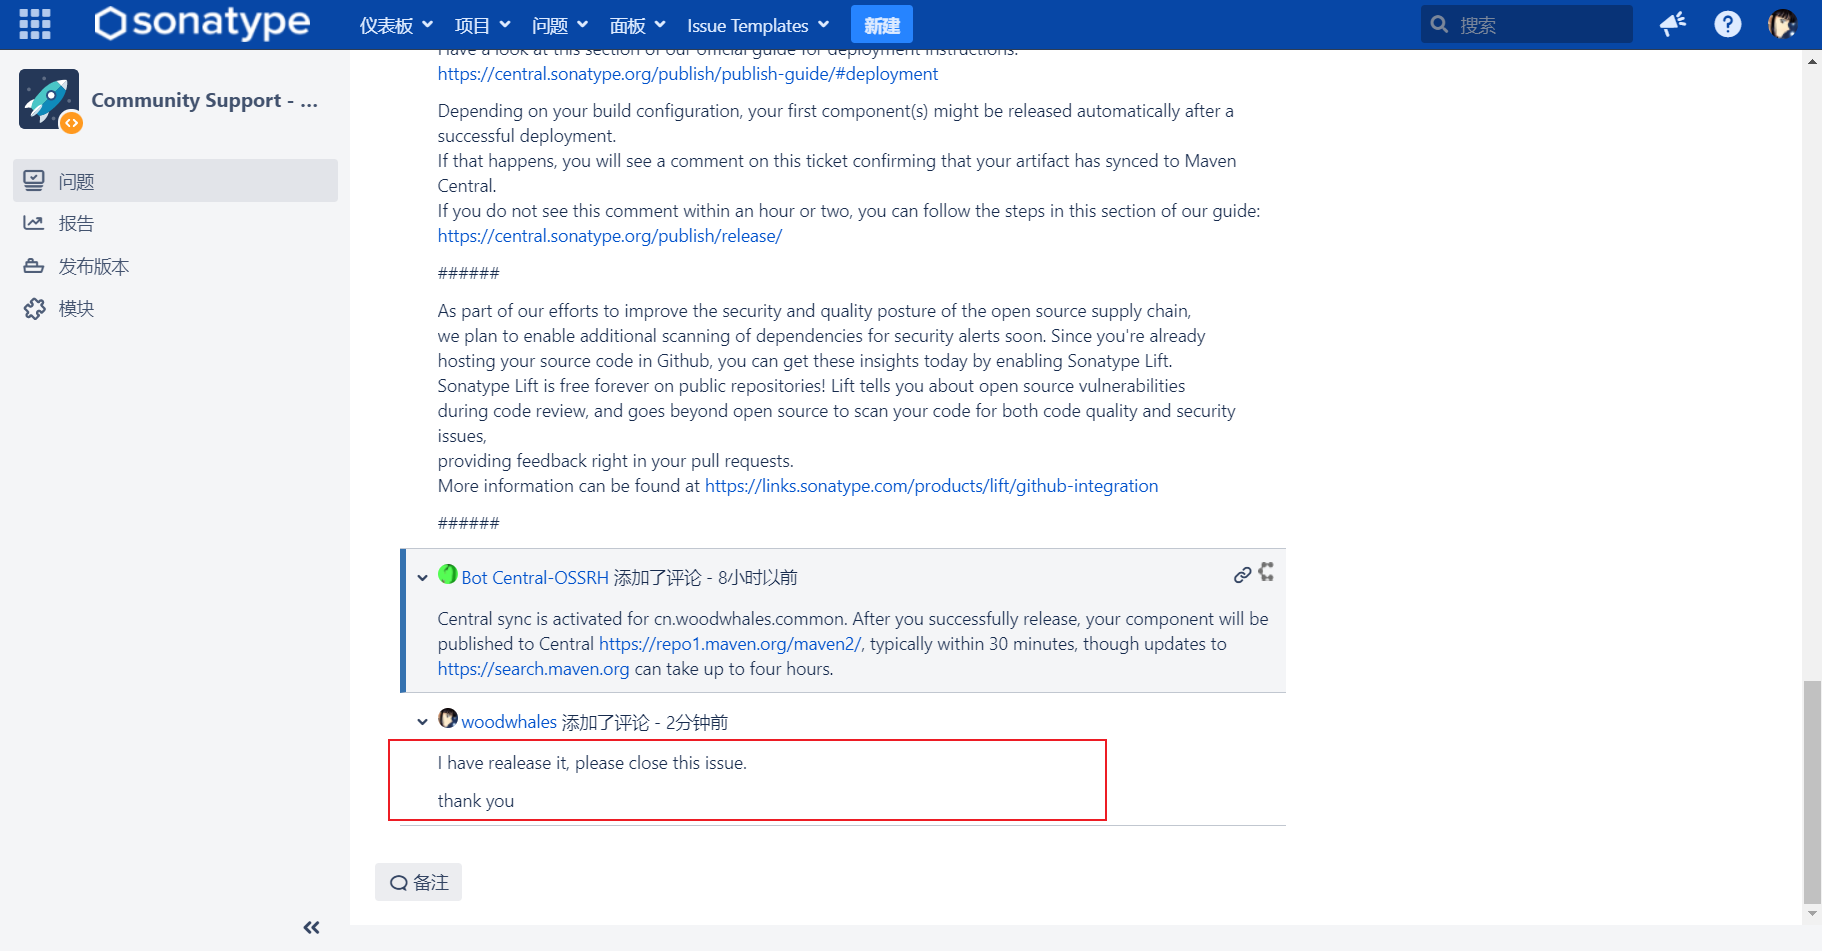Click the '8小时以前' comment timestamp

[x=758, y=578]
